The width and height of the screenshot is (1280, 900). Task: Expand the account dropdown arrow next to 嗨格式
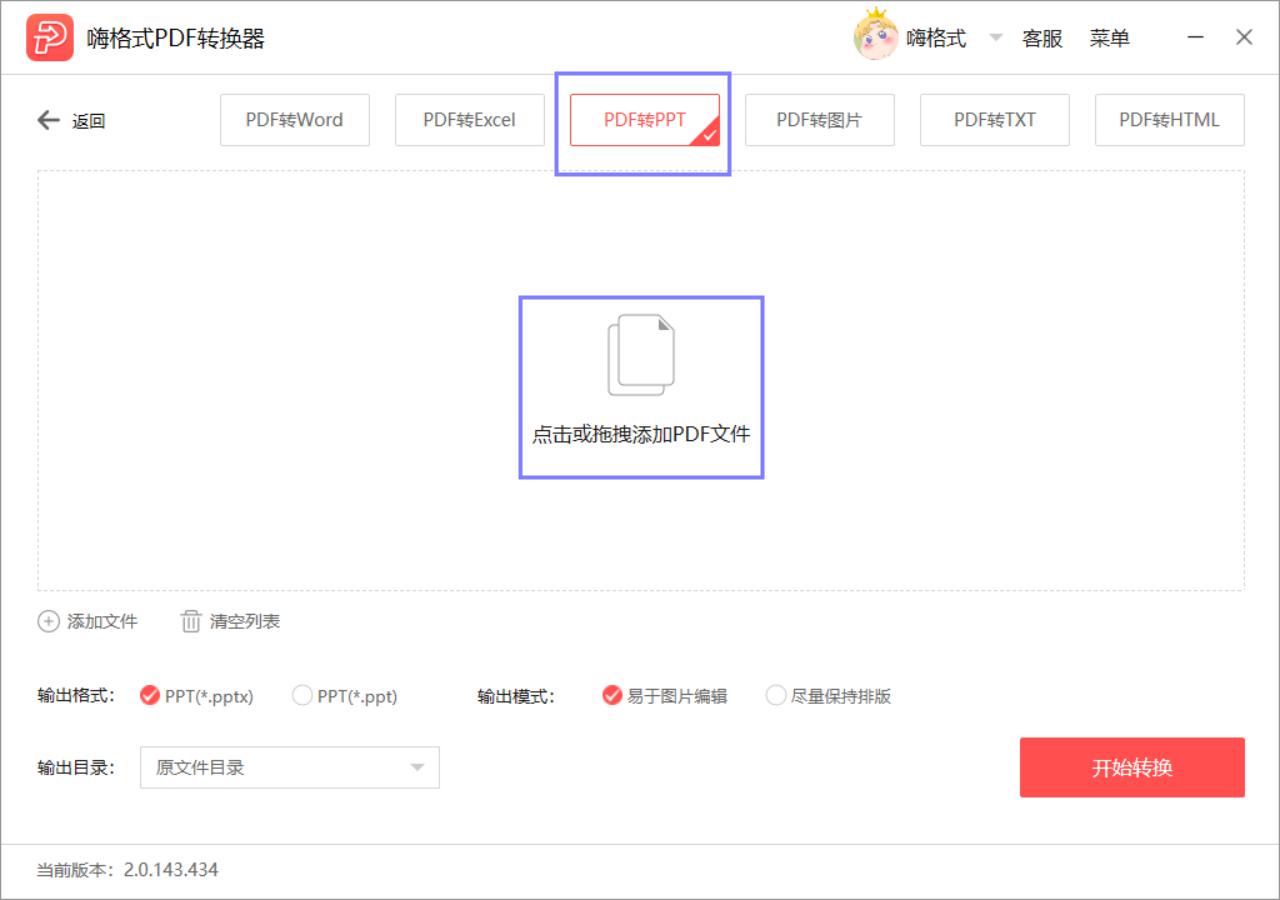[995, 38]
